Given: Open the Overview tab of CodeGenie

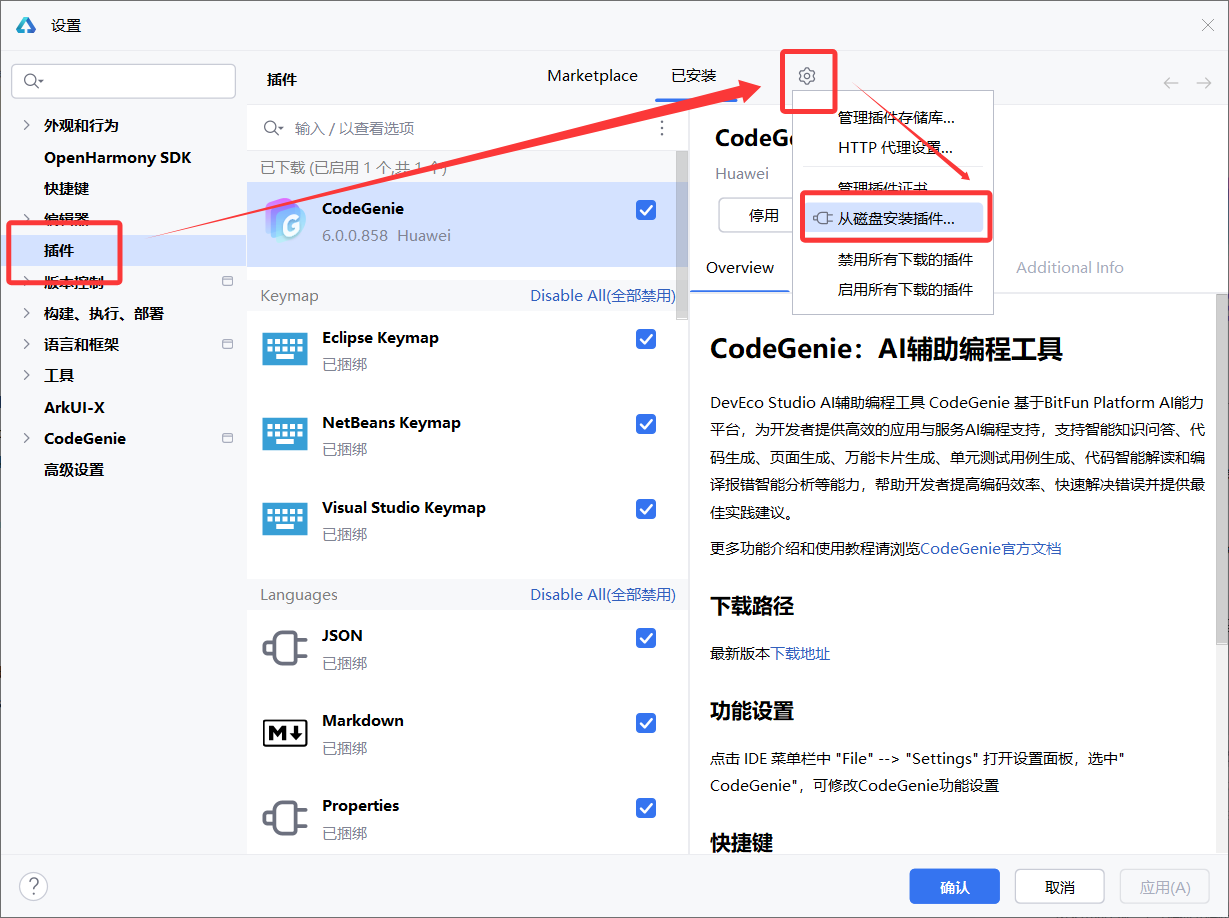Looking at the screenshot, I should (x=740, y=268).
